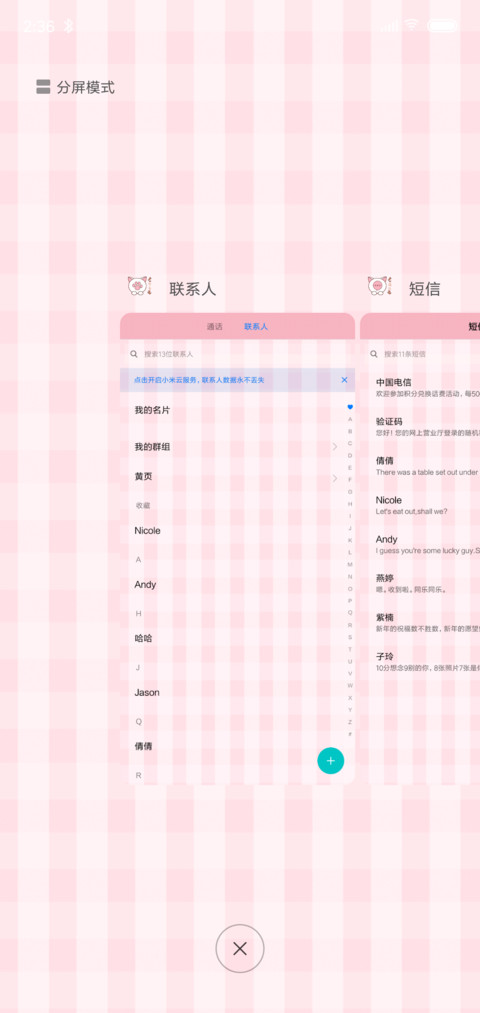
Task: Clear all recent apps with X button
Action: point(240,948)
